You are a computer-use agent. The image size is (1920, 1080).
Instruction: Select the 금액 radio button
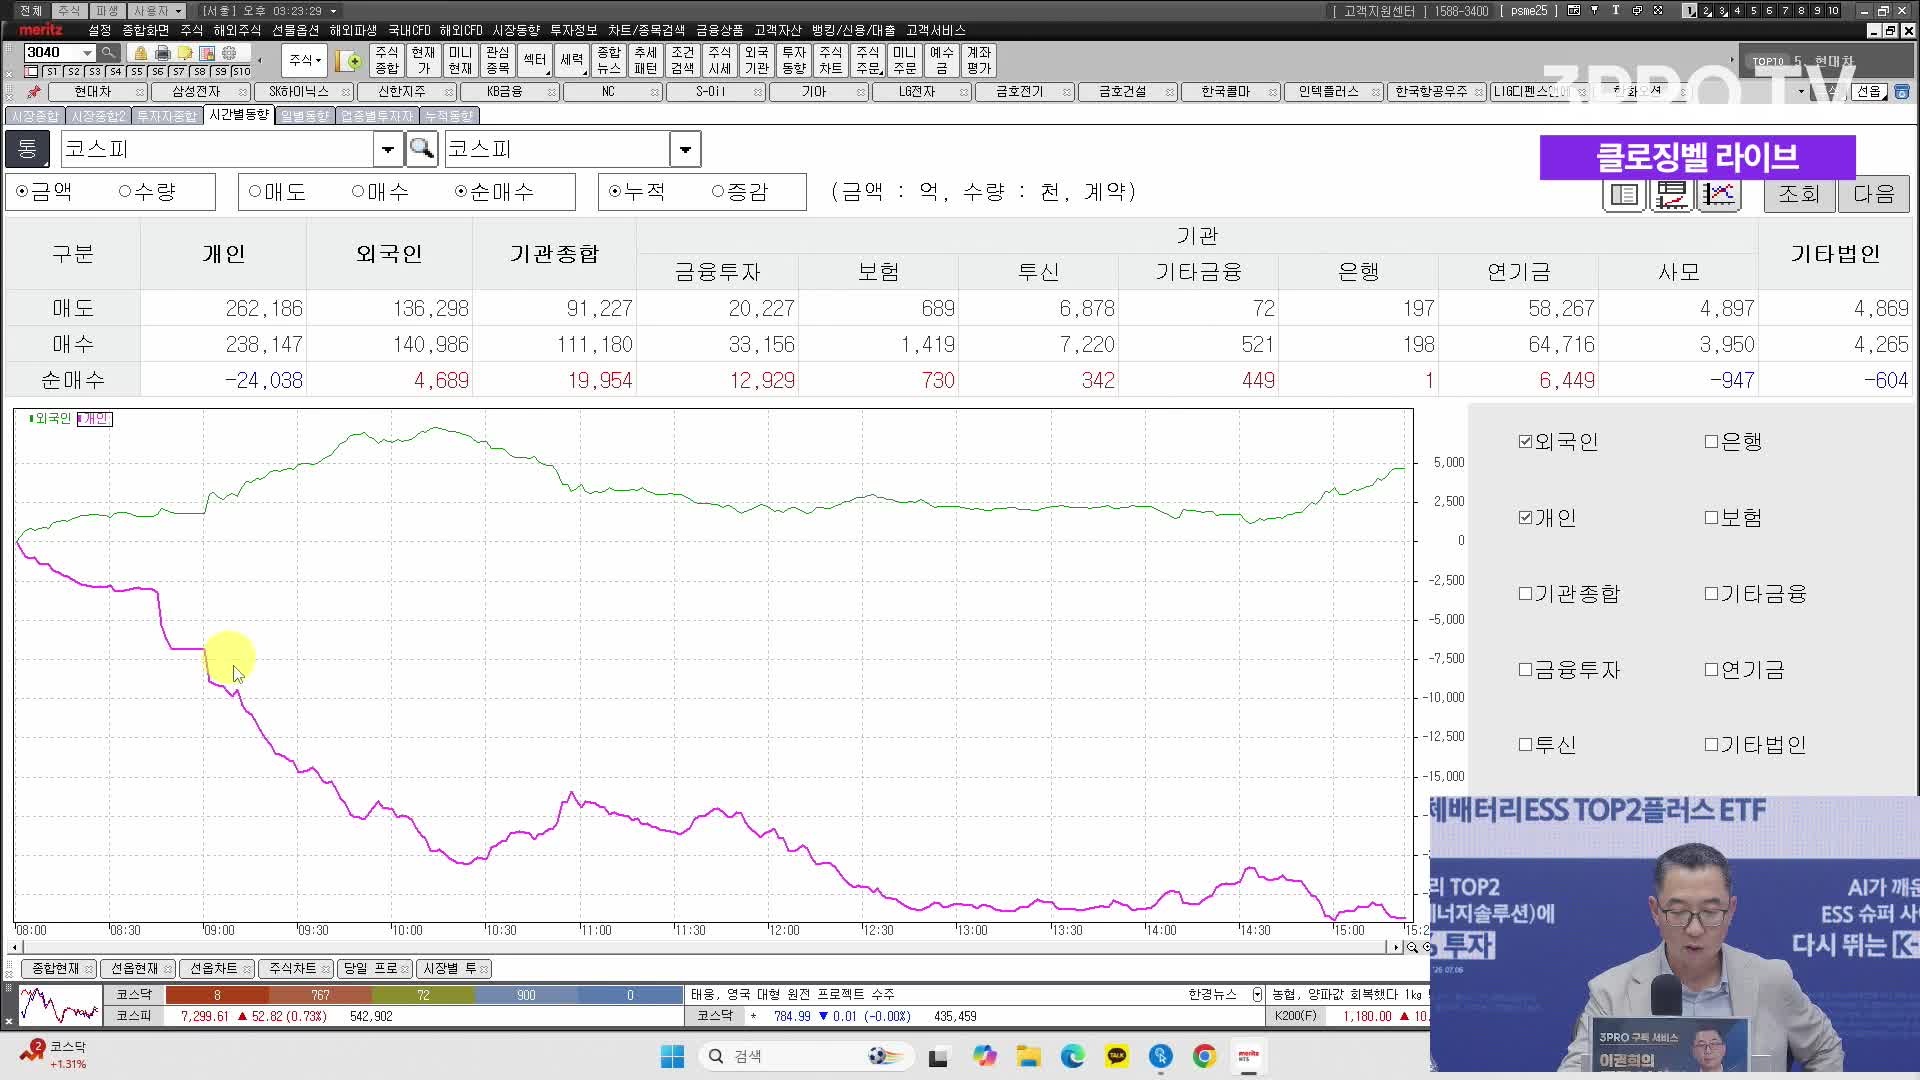22,191
